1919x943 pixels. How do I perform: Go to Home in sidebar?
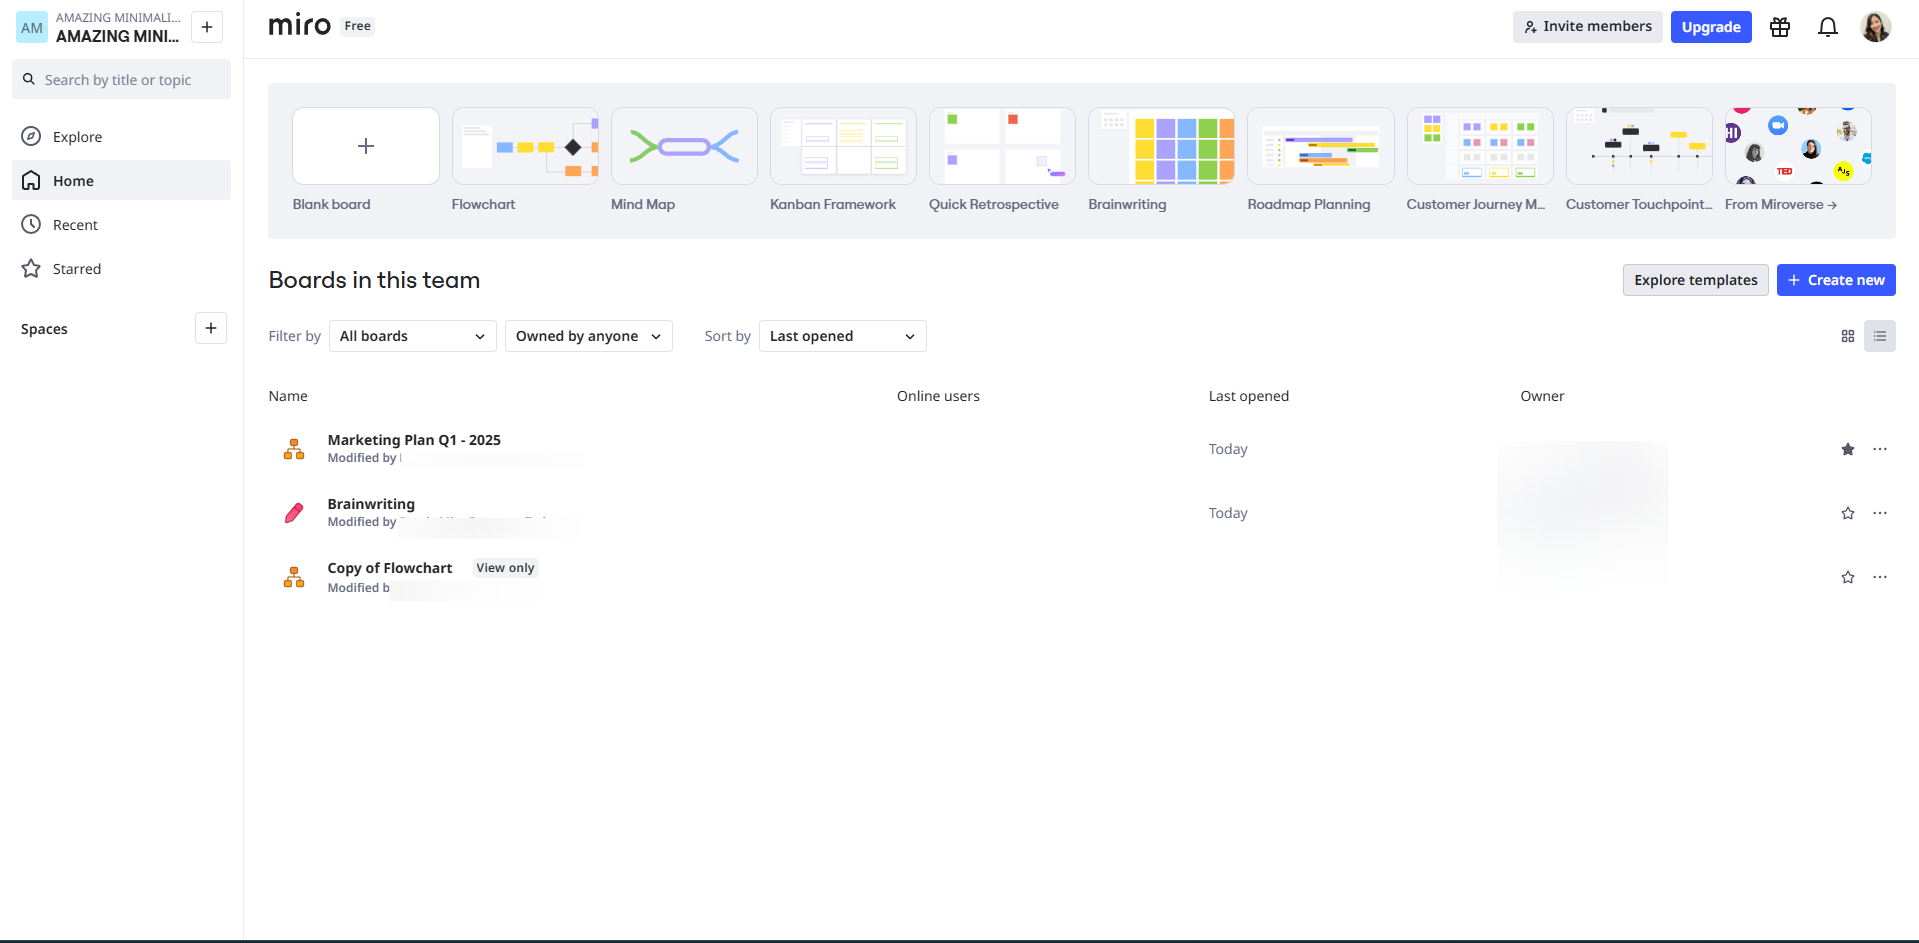point(121,180)
